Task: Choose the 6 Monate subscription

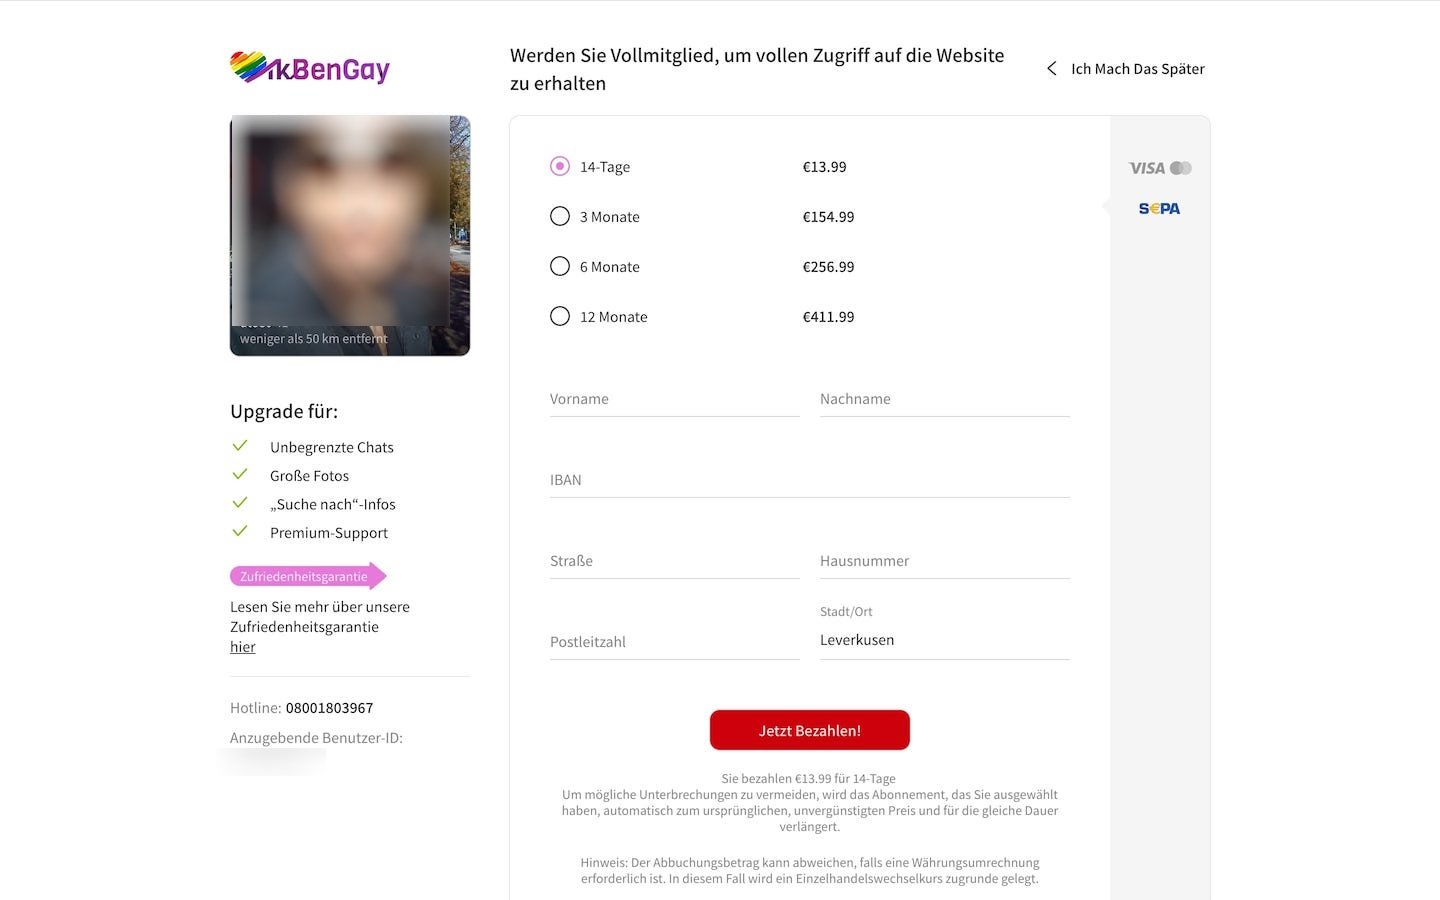Action: pos(560,267)
